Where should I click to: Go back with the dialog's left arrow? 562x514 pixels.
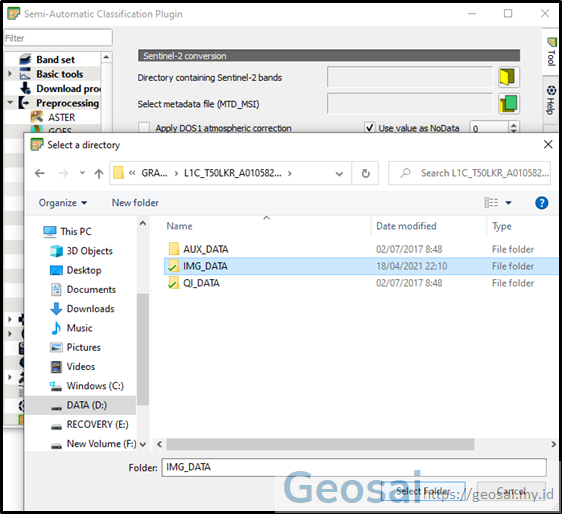point(39,173)
